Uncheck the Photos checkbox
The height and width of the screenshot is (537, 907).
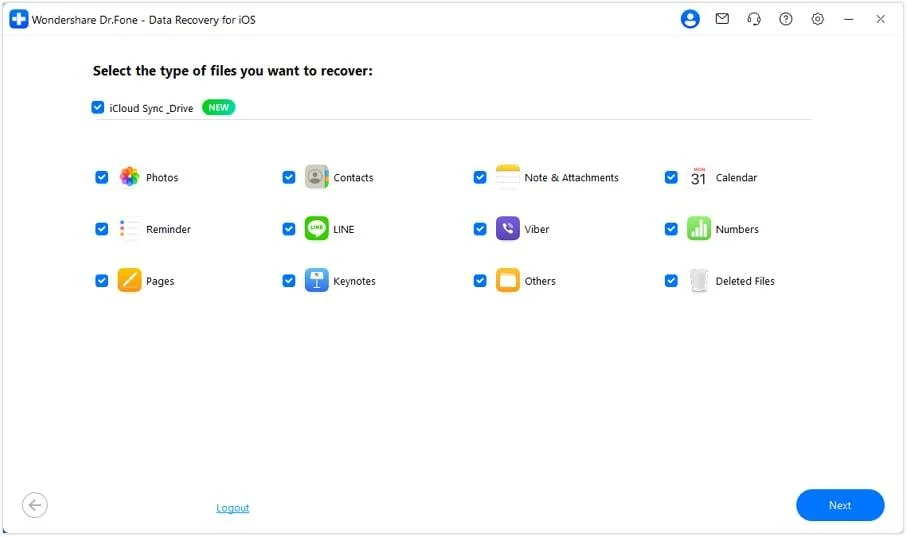point(102,177)
